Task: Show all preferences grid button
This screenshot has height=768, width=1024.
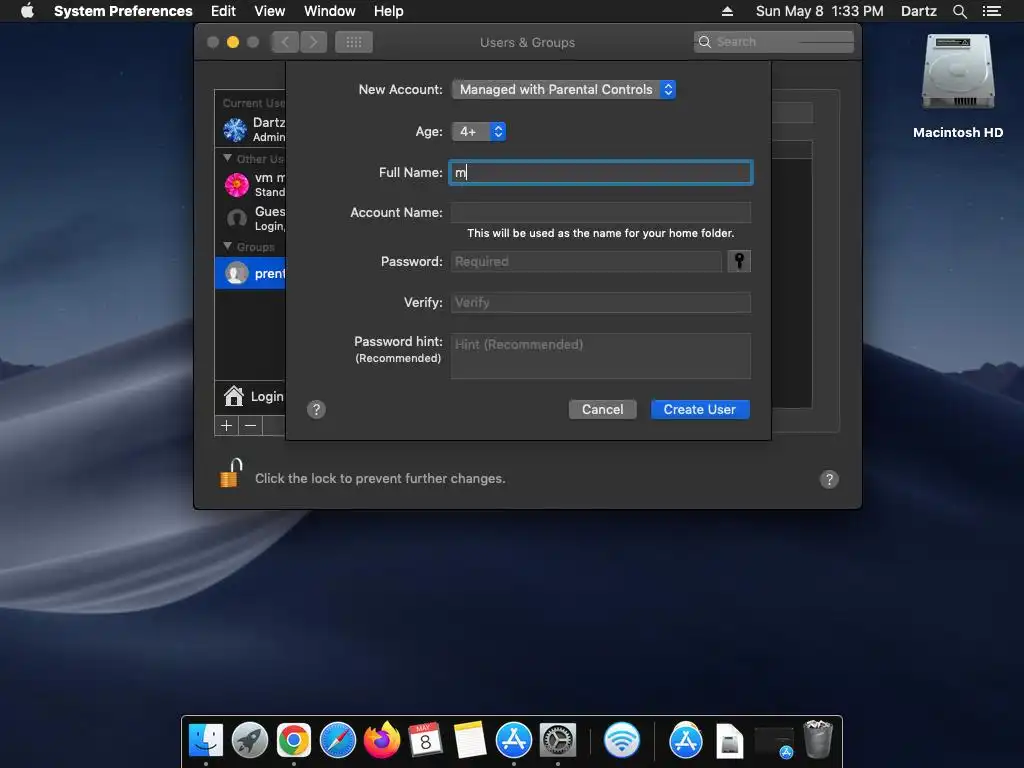Action: click(354, 42)
